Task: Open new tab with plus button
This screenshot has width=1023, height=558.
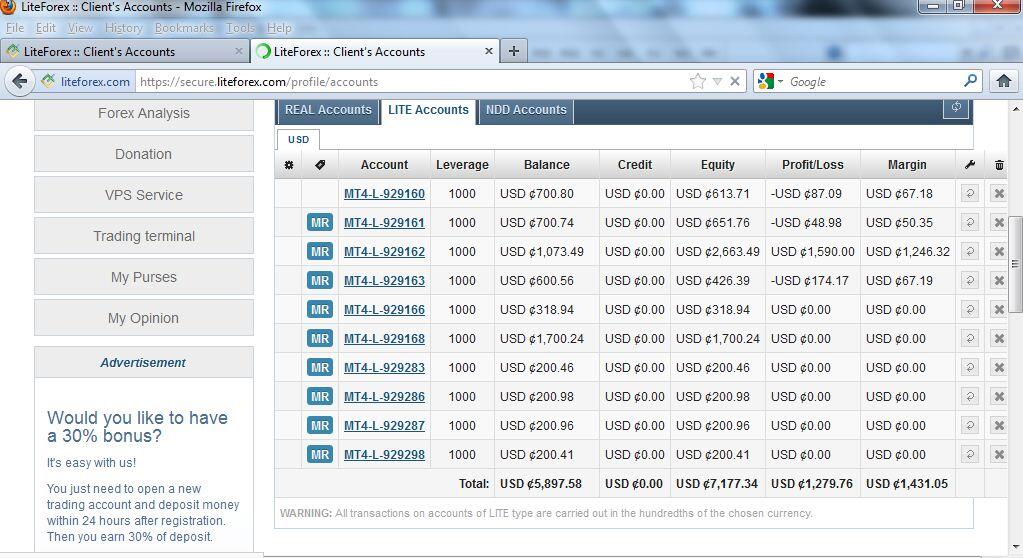Action: click(x=513, y=51)
